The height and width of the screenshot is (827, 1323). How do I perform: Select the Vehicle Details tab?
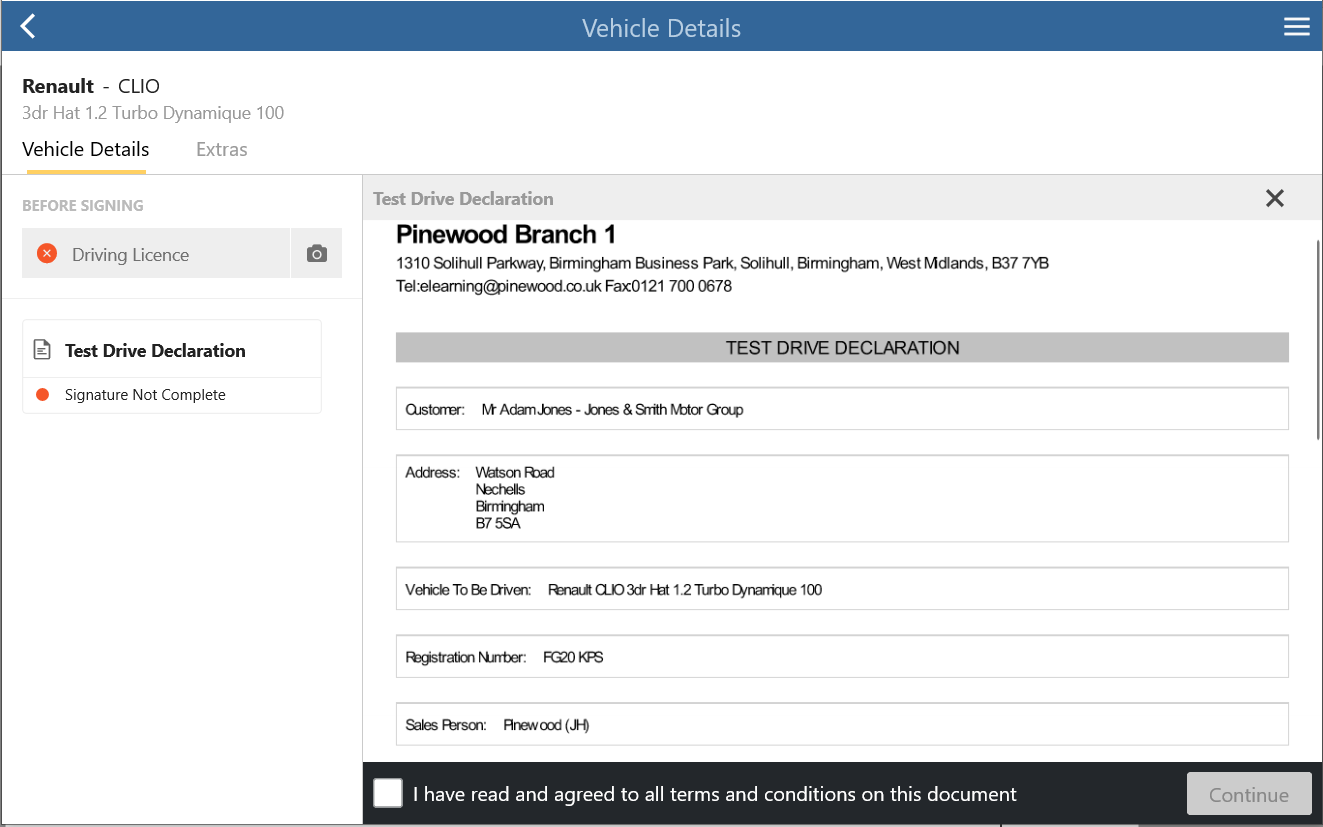click(86, 150)
